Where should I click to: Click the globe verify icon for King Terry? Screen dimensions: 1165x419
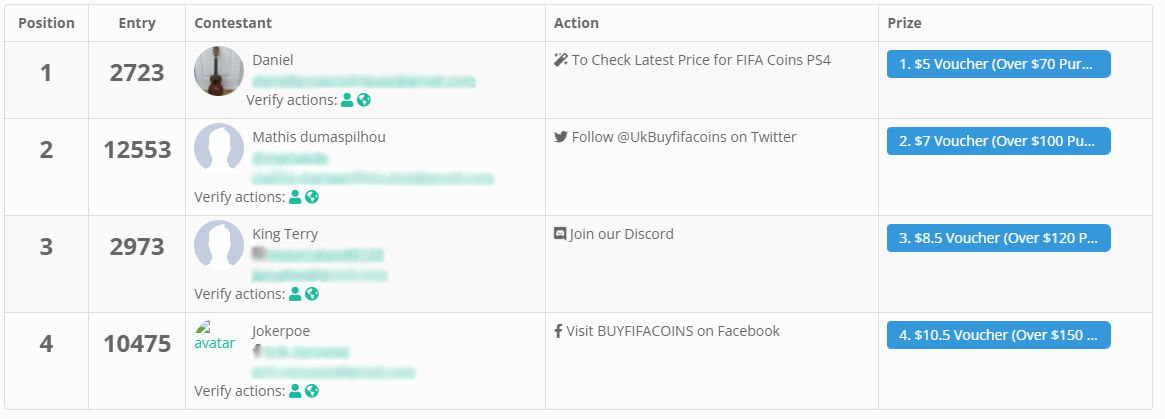click(x=311, y=294)
